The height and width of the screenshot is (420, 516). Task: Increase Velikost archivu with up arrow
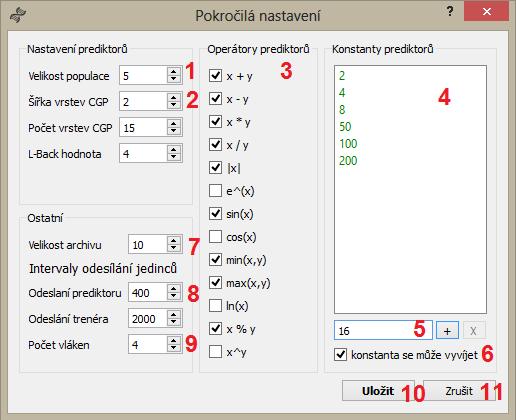(x=174, y=240)
